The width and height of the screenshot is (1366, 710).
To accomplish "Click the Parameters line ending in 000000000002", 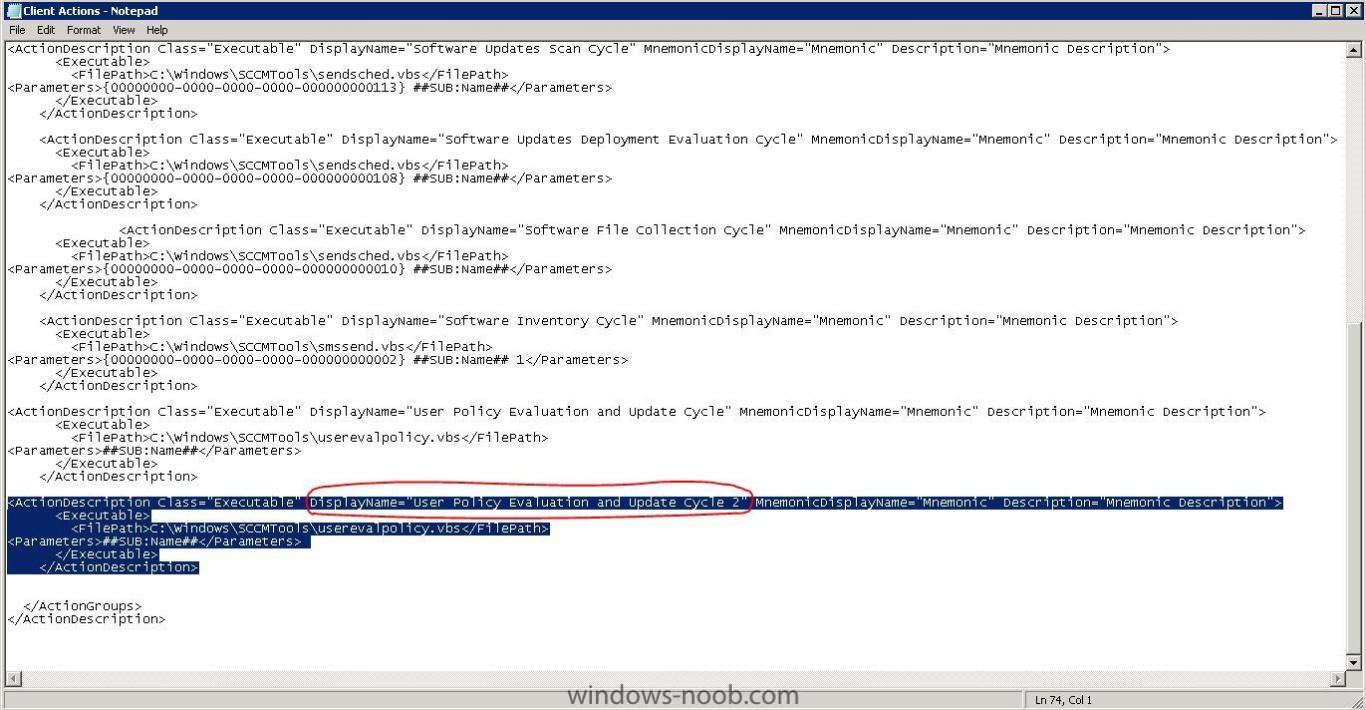I will (x=317, y=360).
